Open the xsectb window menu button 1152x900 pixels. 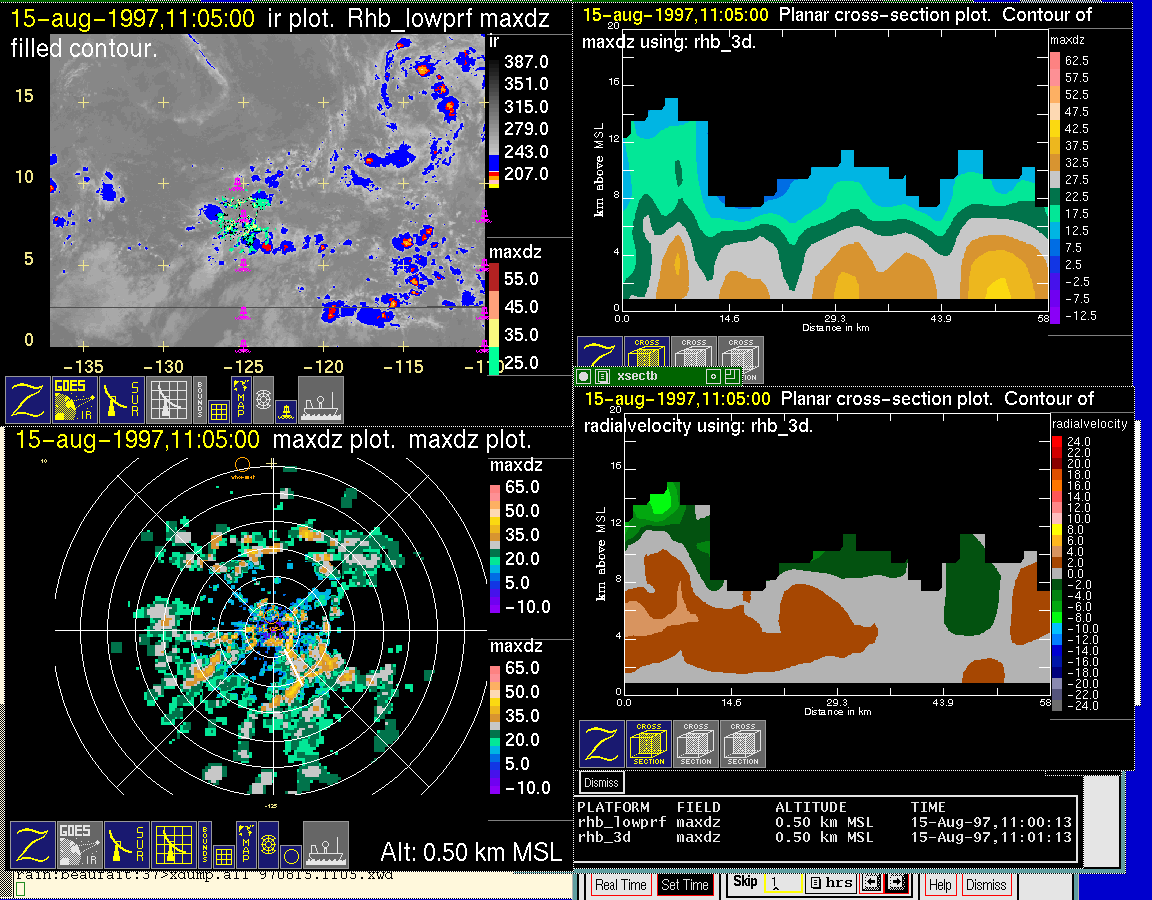pos(584,376)
